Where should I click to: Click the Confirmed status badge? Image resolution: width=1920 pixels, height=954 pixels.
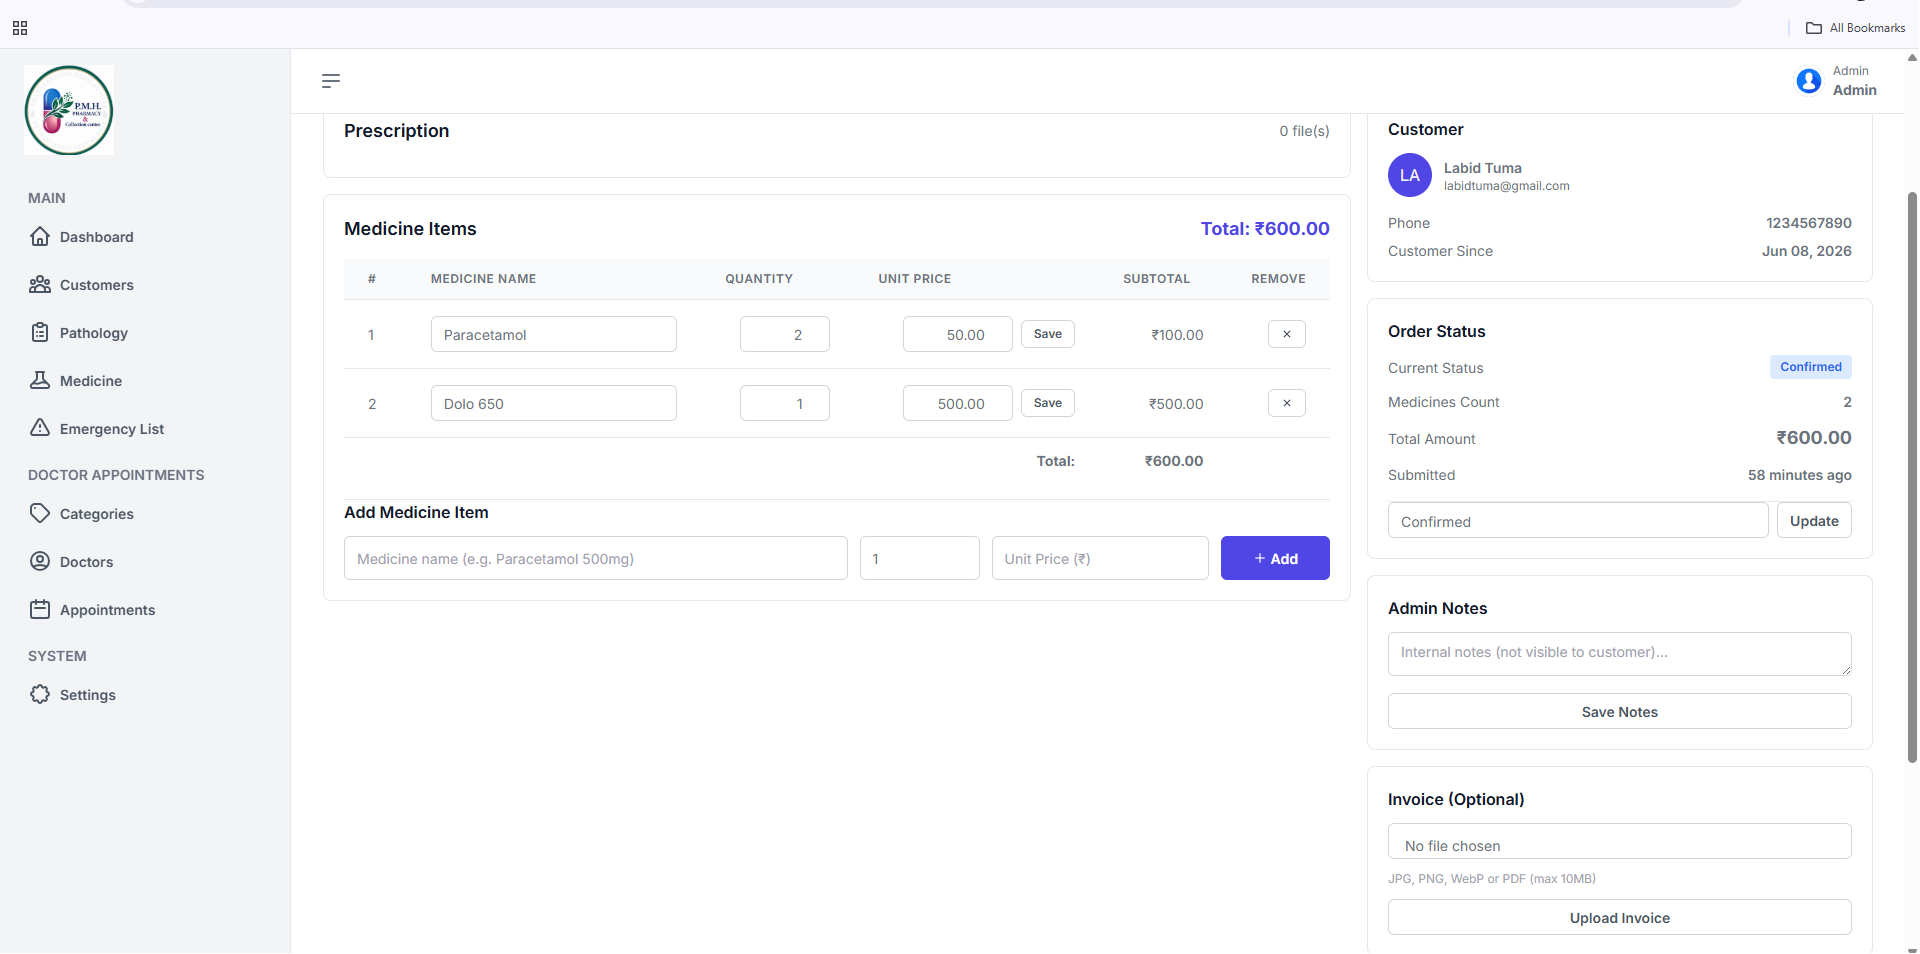click(1810, 367)
